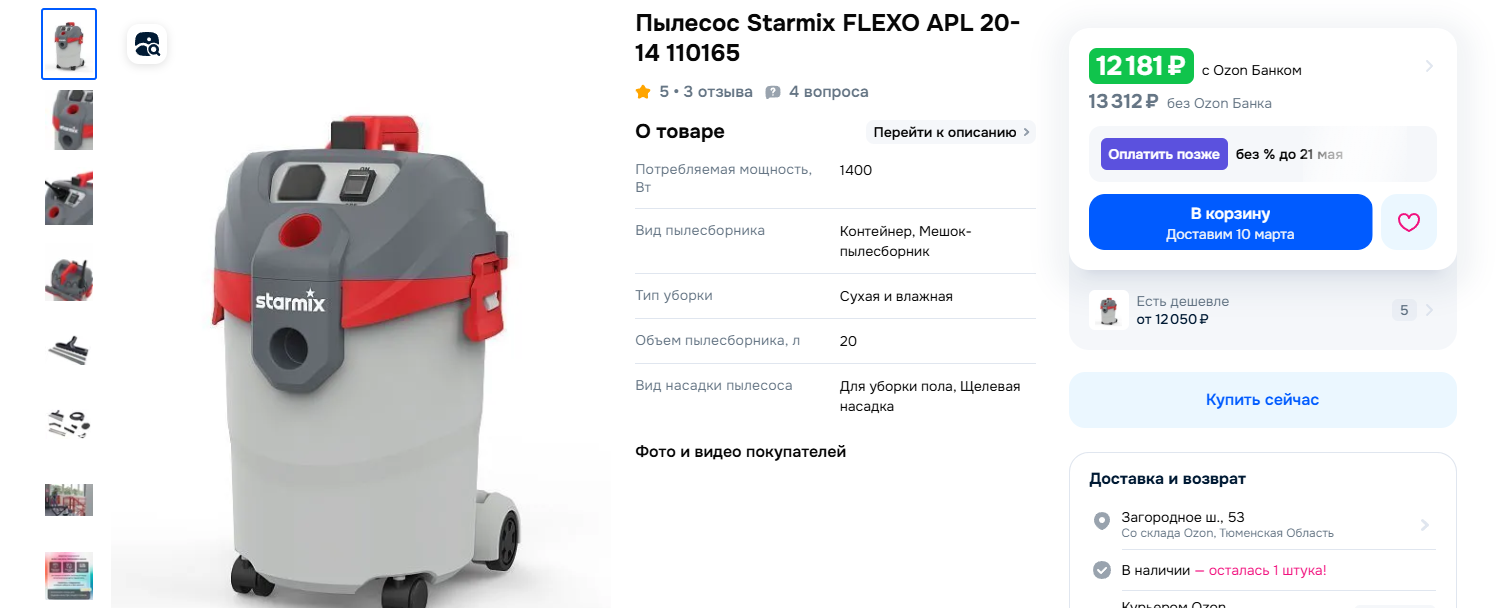1502x608 pixels.
Task: Click the orange star rating icon
Action: pyautogui.click(x=643, y=92)
